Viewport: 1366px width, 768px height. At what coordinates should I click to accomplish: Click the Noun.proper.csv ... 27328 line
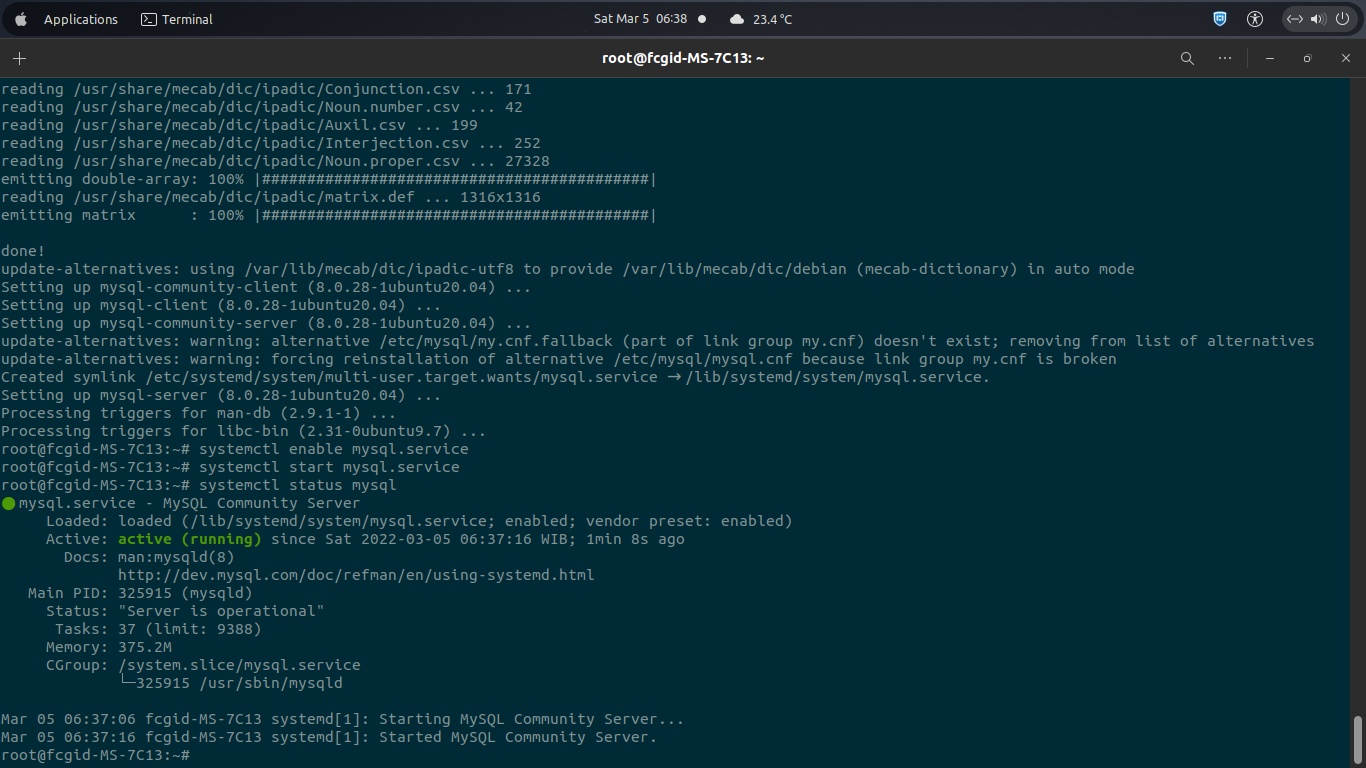(275, 161)
